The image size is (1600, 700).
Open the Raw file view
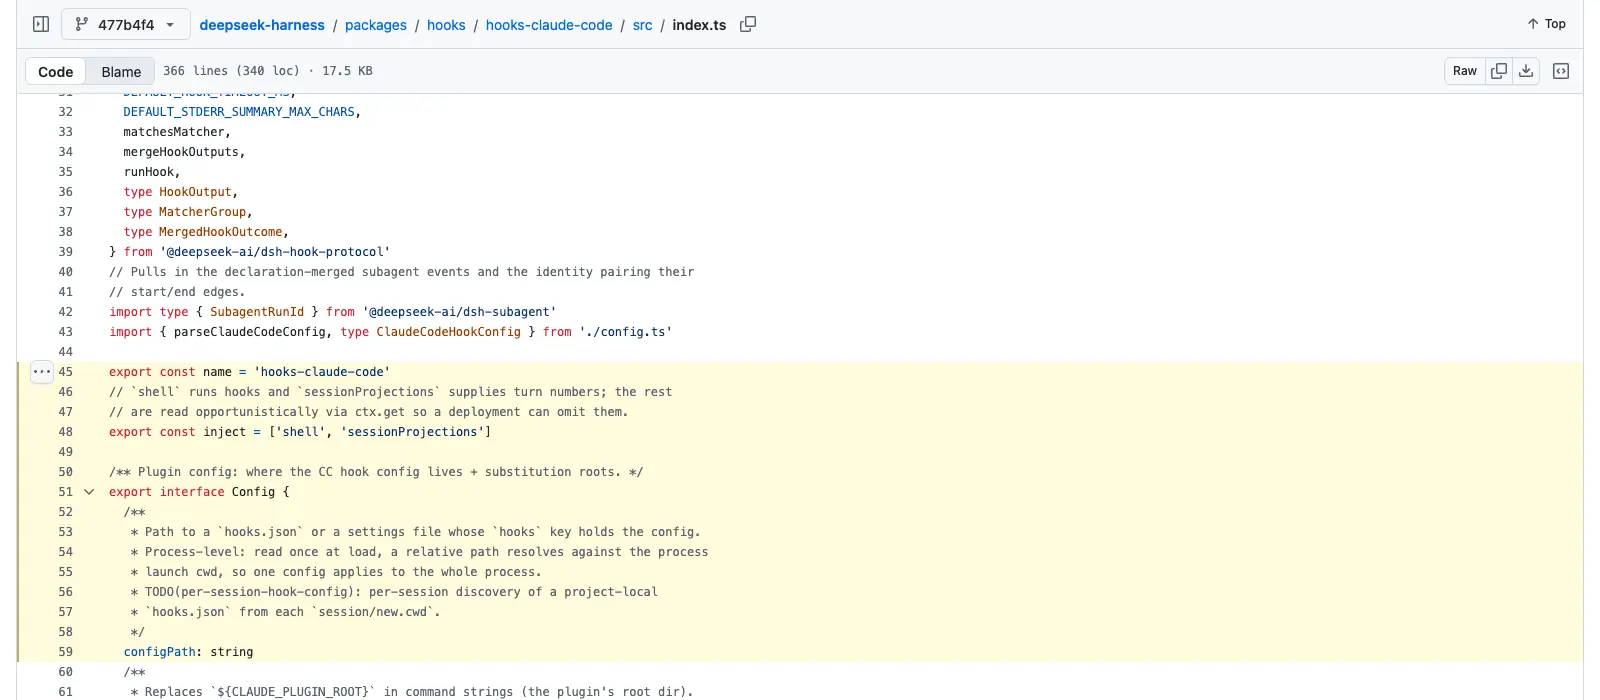[1465, 71]
